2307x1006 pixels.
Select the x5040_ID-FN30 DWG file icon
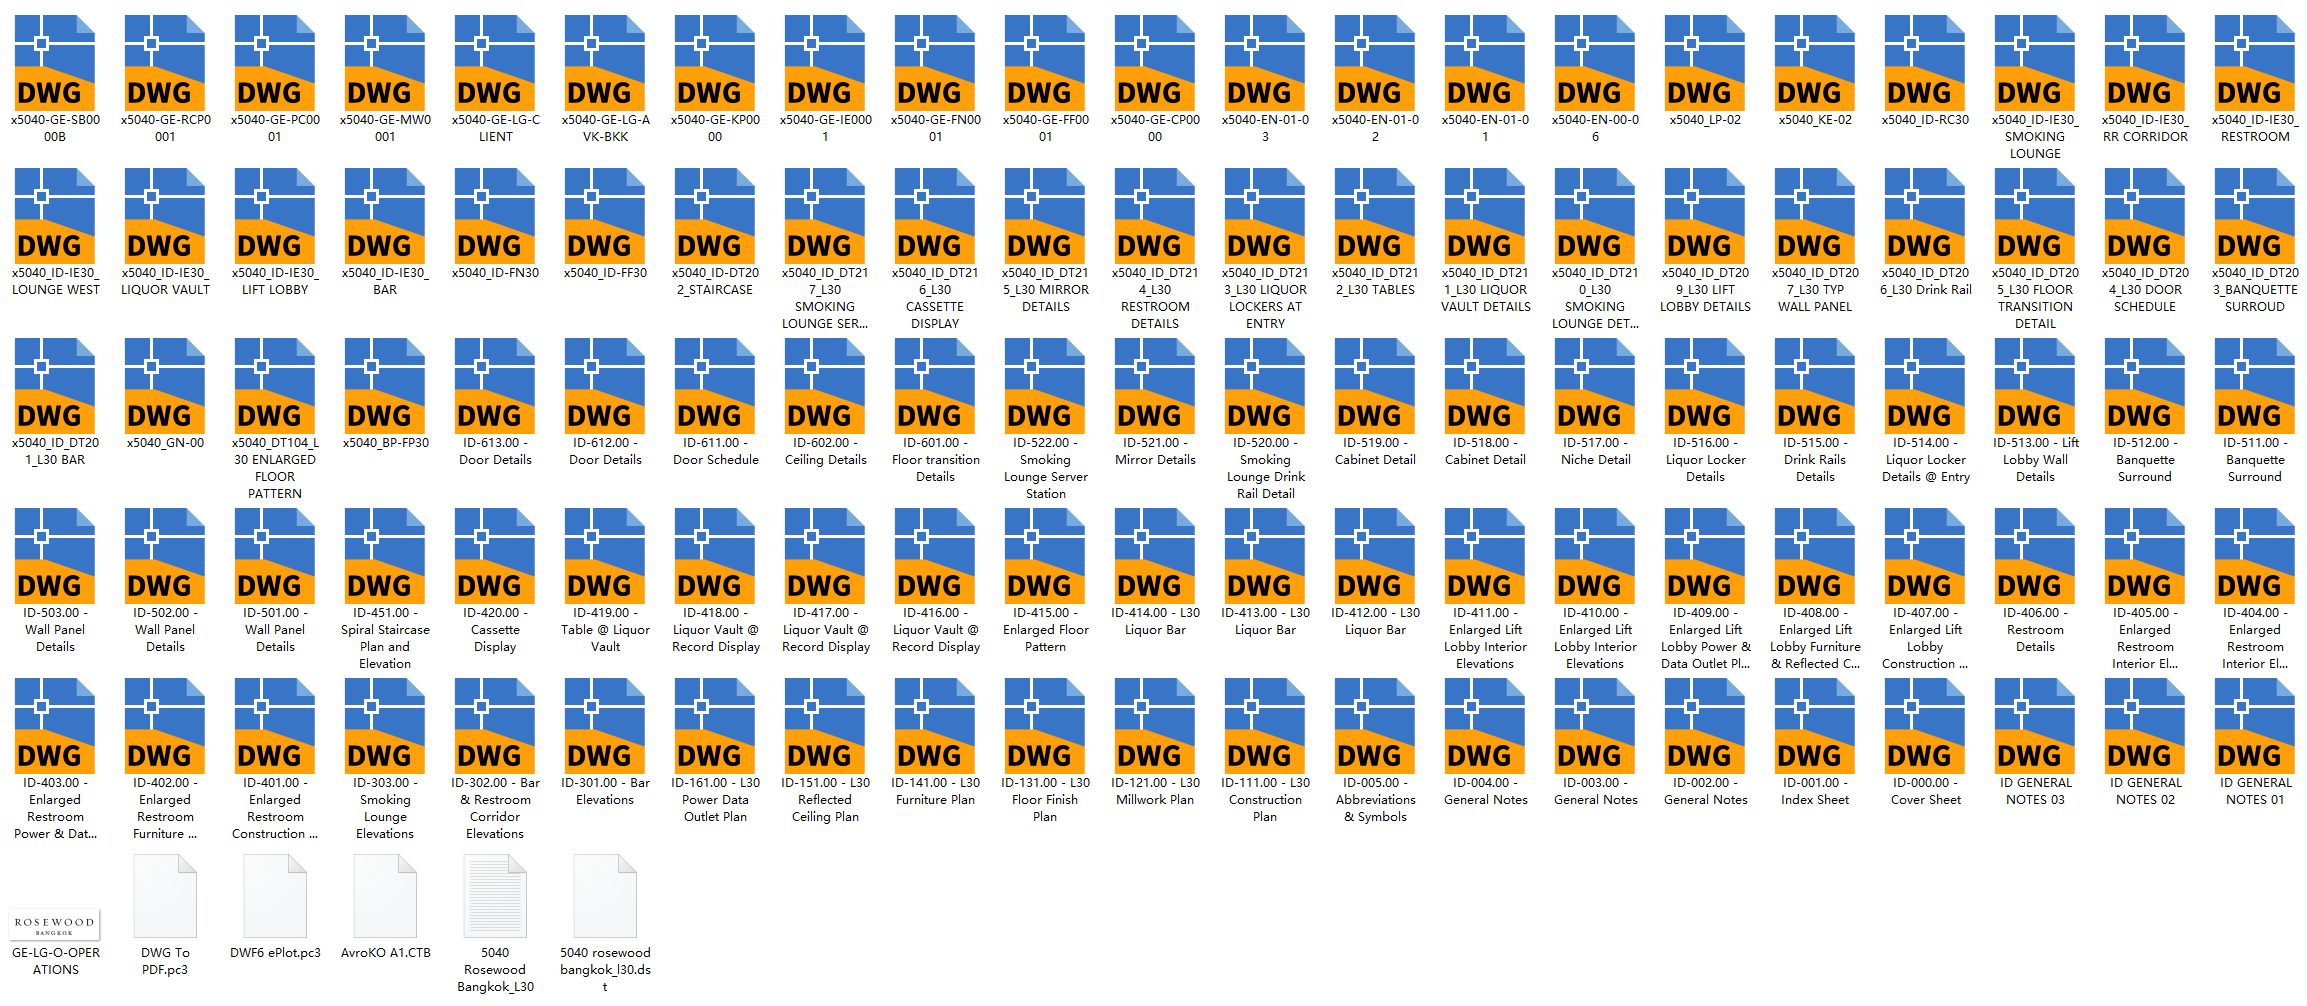495,215
